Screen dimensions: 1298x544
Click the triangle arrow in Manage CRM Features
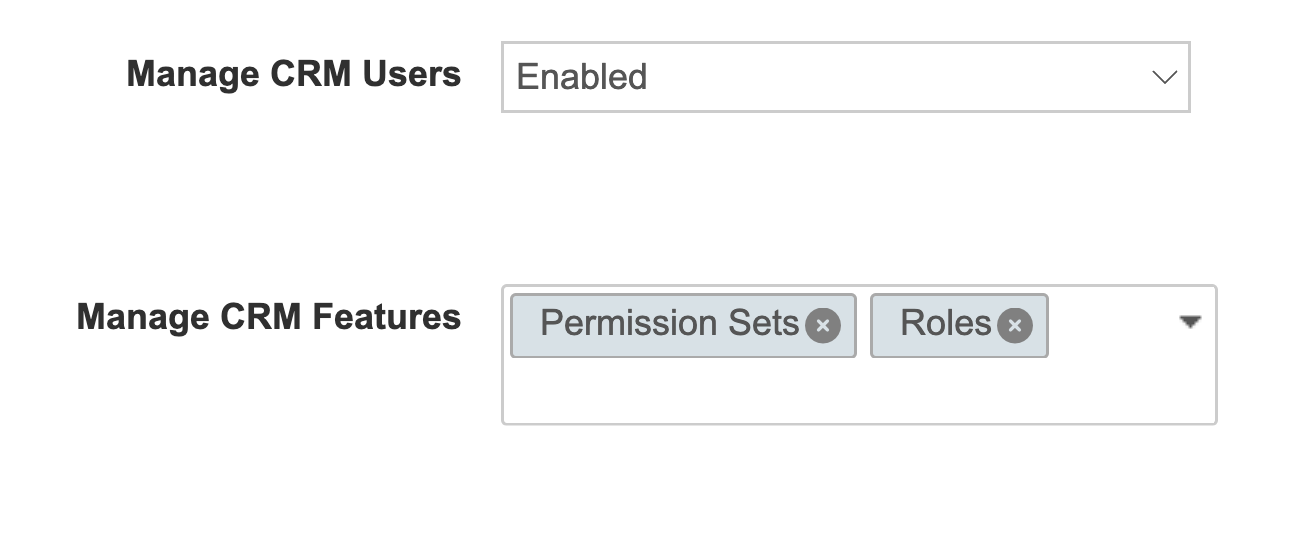pos(1189,322)
